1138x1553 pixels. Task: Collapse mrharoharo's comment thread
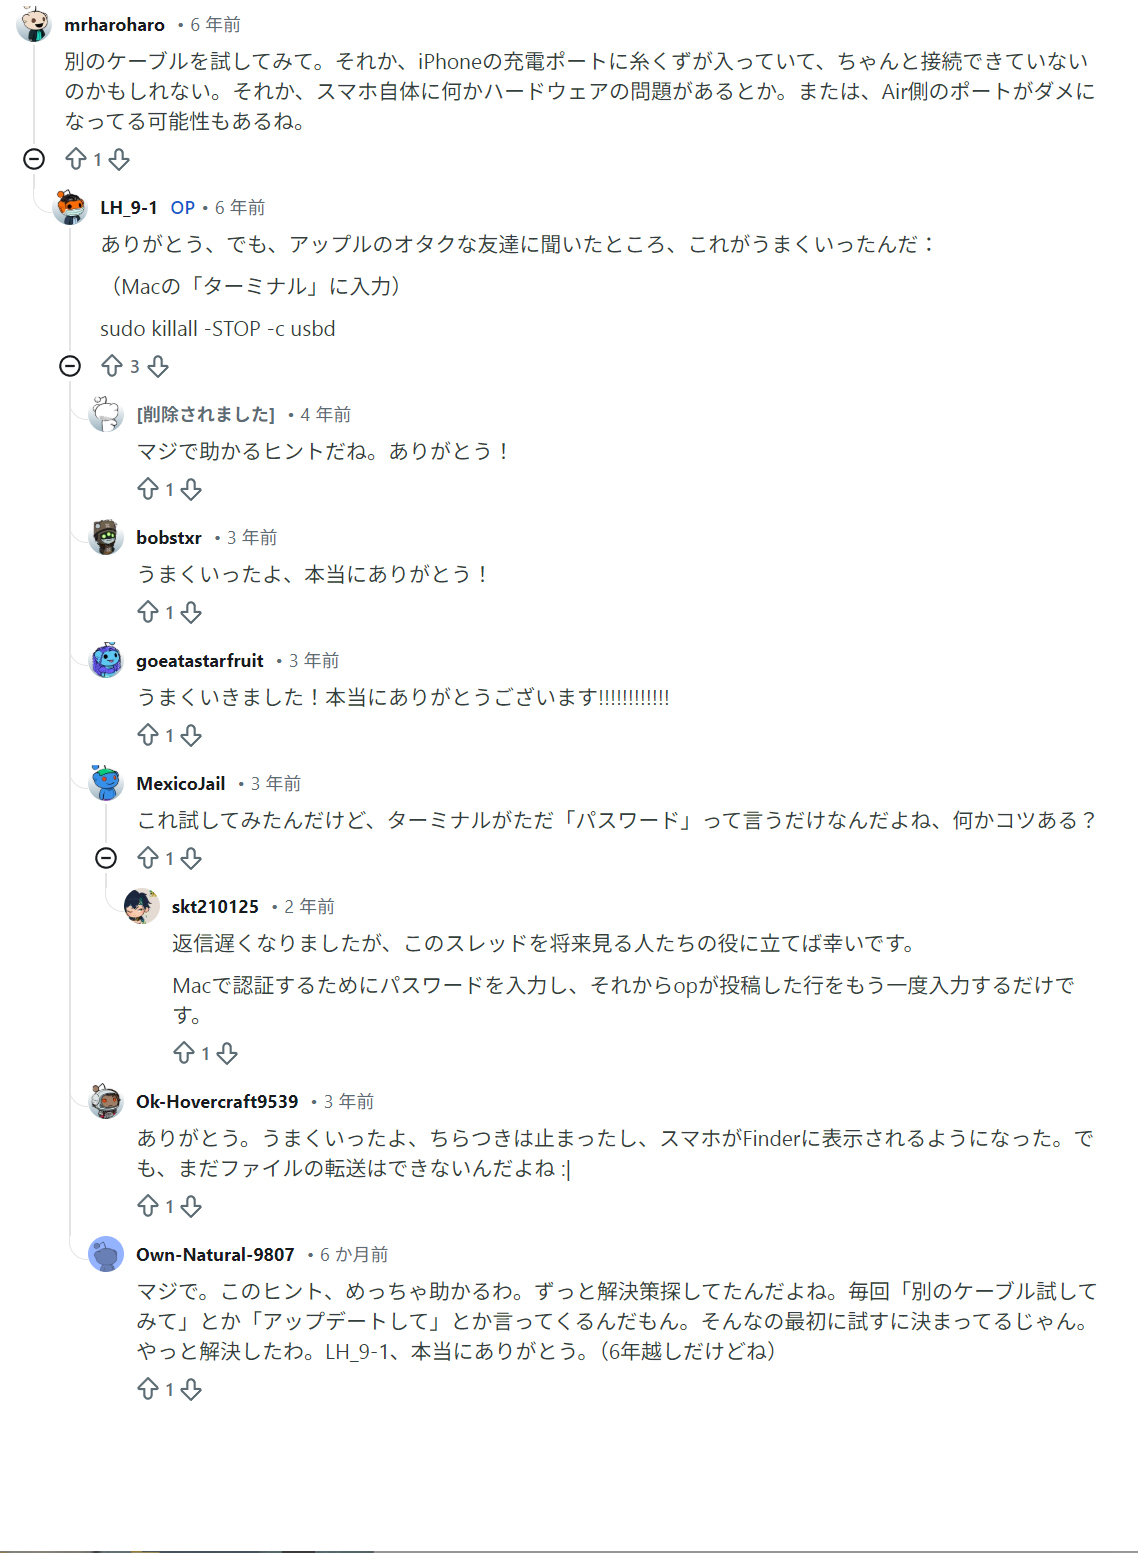coord(34,159)
